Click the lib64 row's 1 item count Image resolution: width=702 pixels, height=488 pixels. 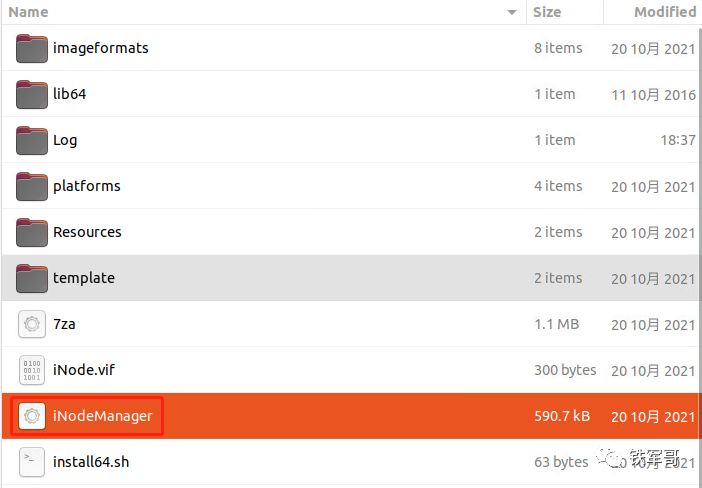click(x=554, y=94)
